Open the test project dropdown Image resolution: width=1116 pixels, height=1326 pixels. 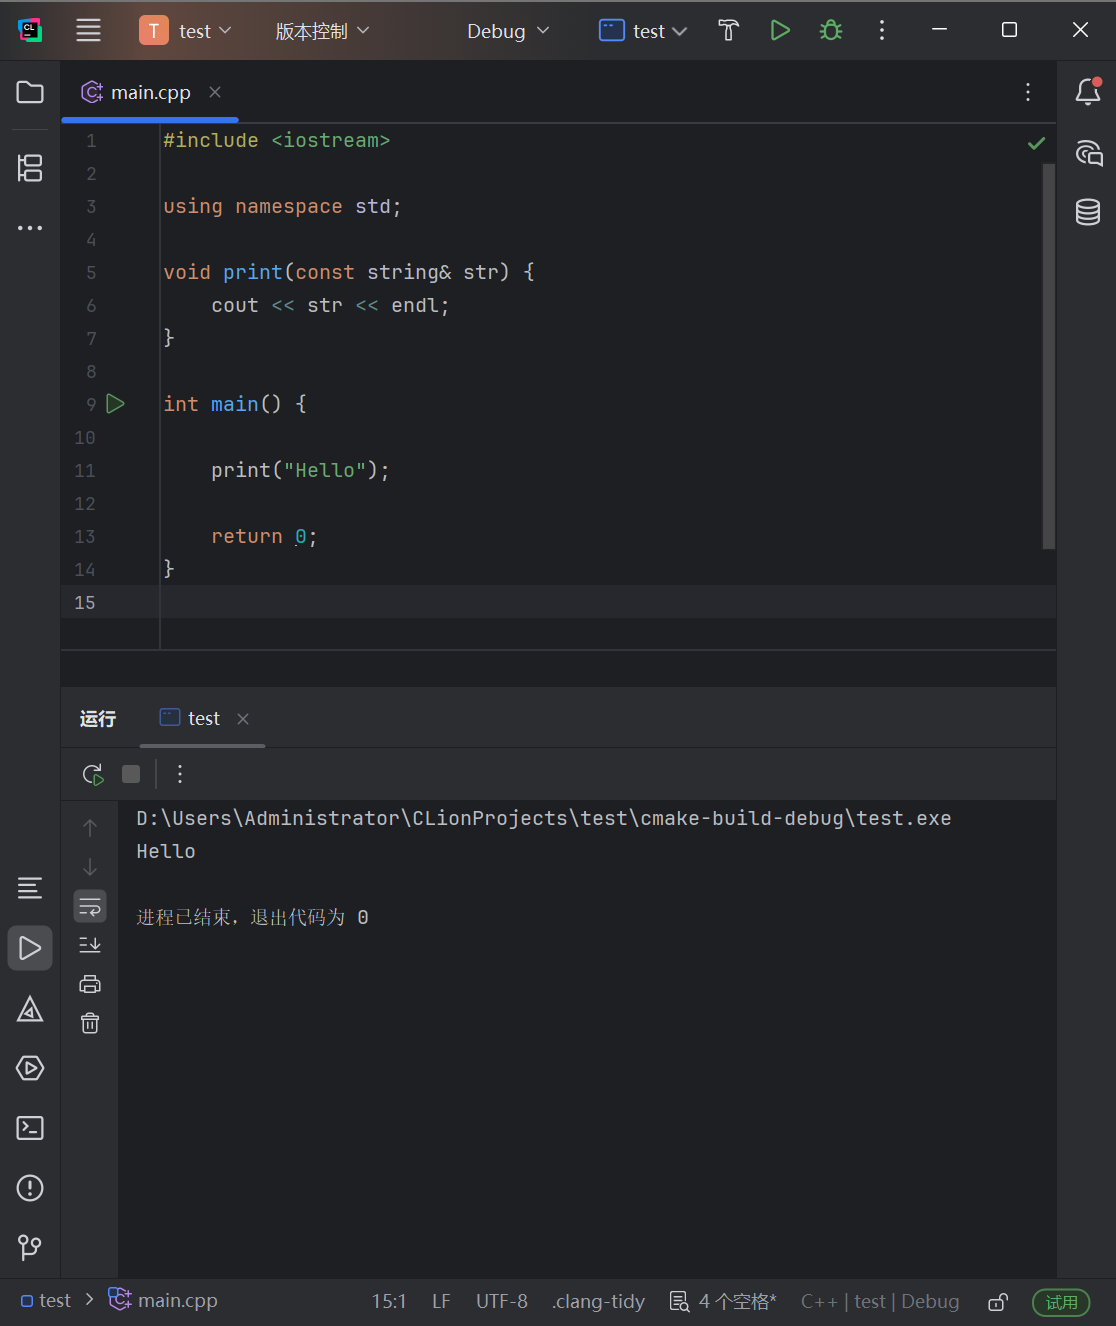(x=185, y=31)
